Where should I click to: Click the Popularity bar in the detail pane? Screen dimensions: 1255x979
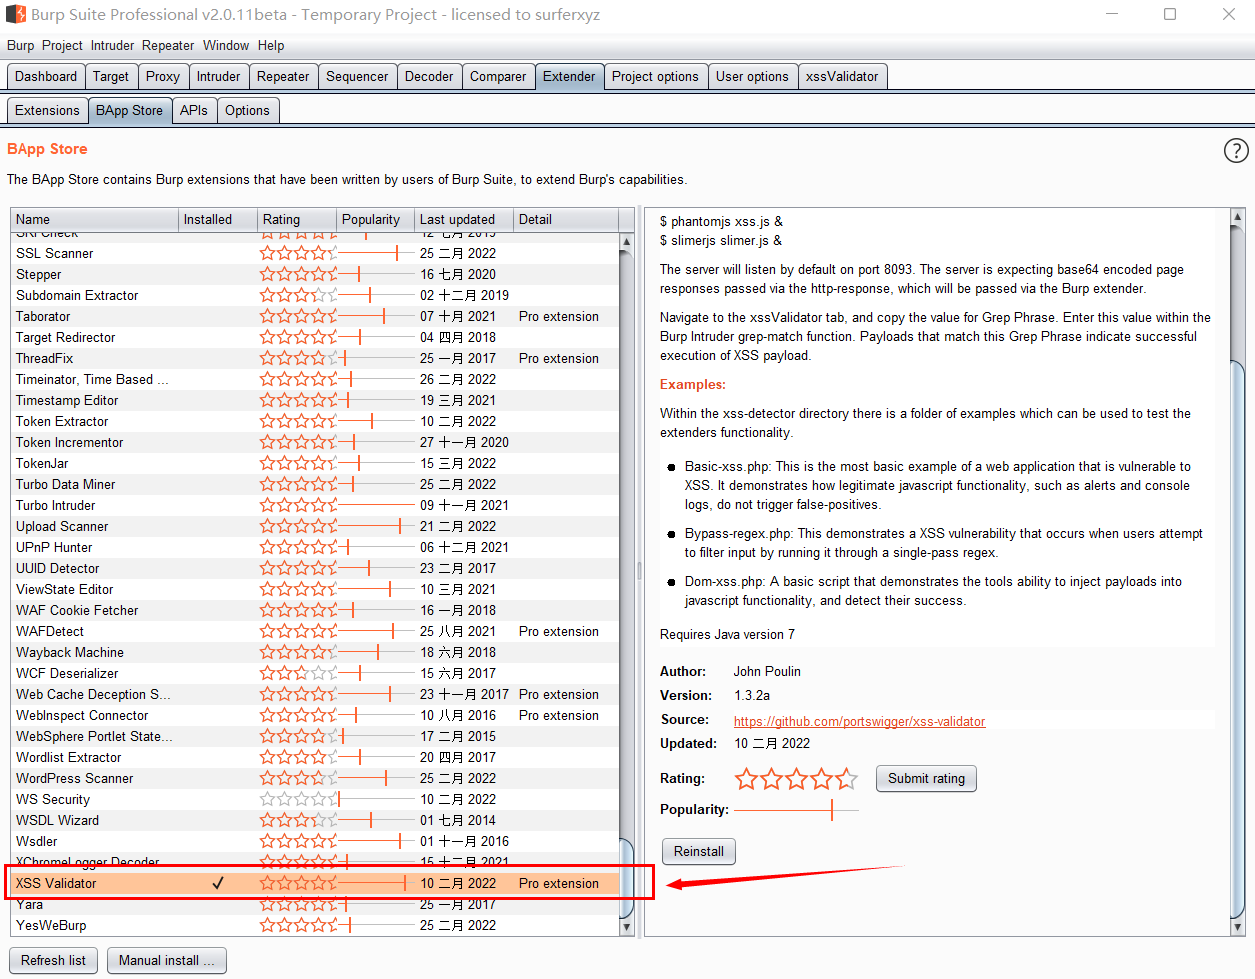point(796,809)
